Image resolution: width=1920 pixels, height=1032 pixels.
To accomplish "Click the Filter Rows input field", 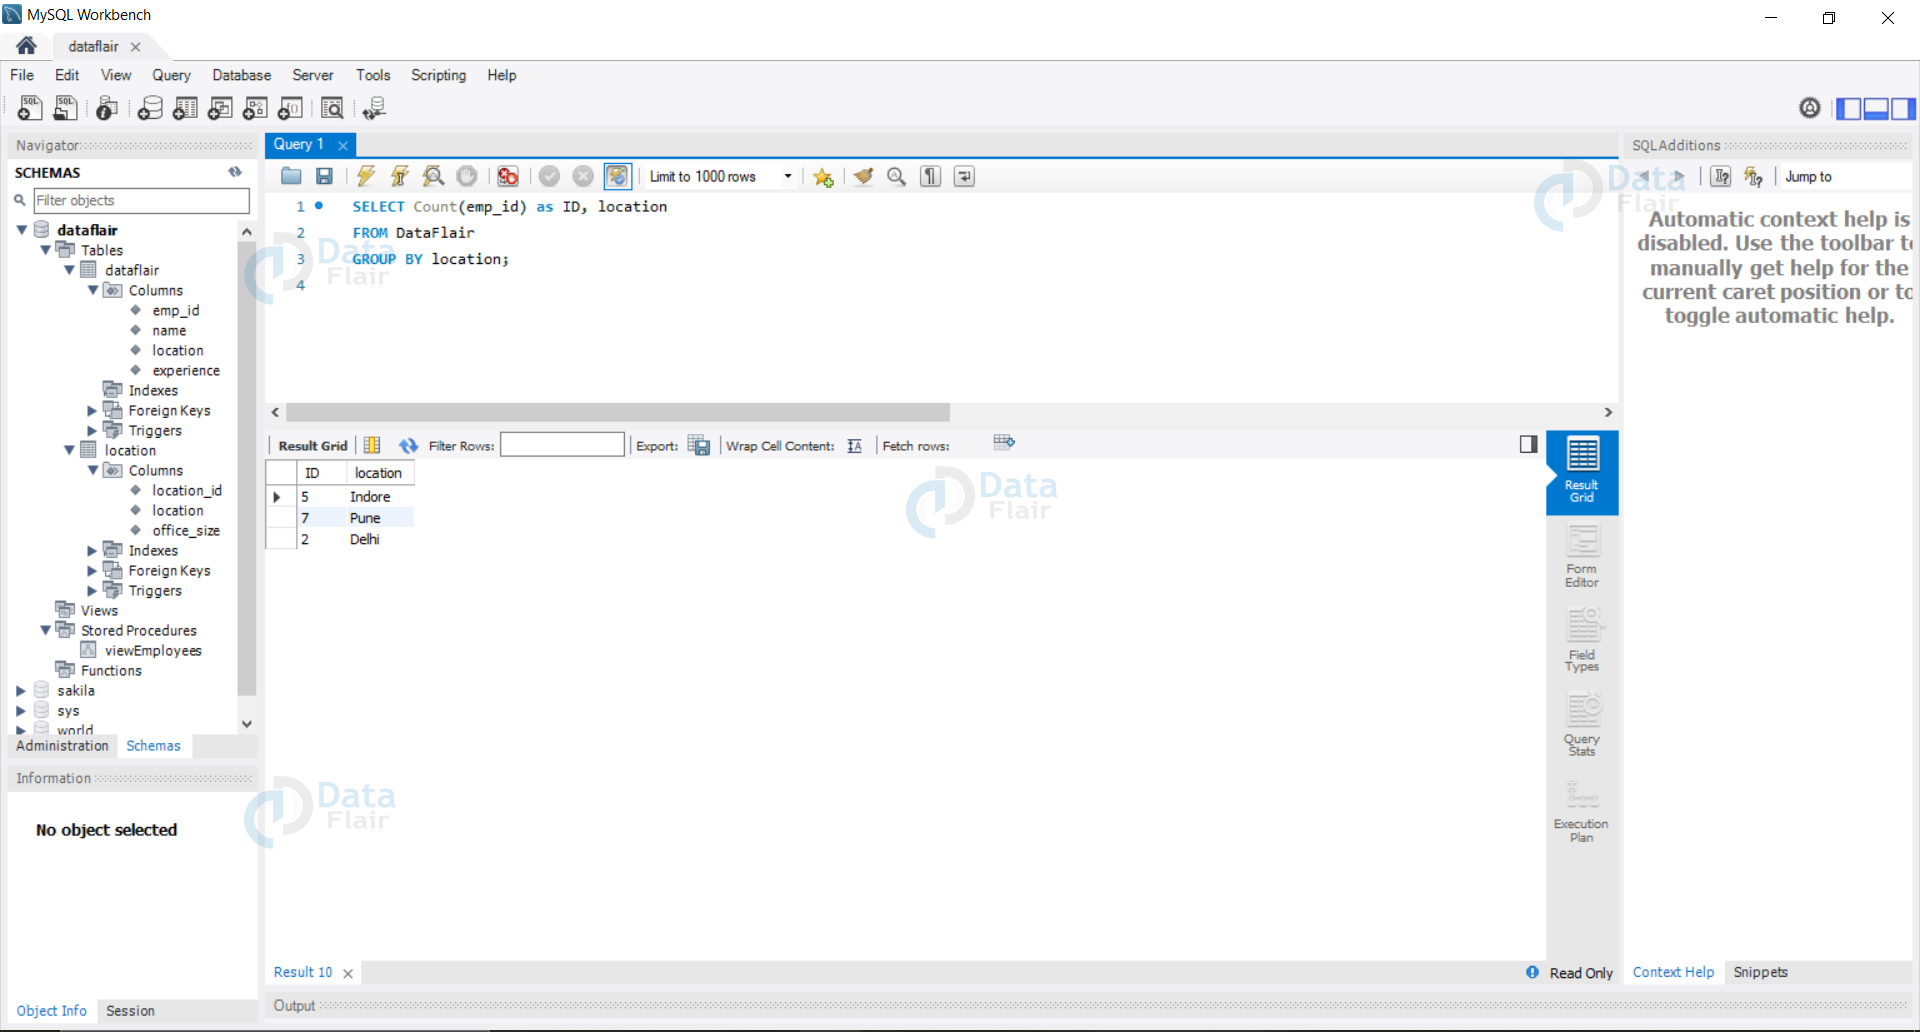I will pyautogui.click(x=562, y=445).
